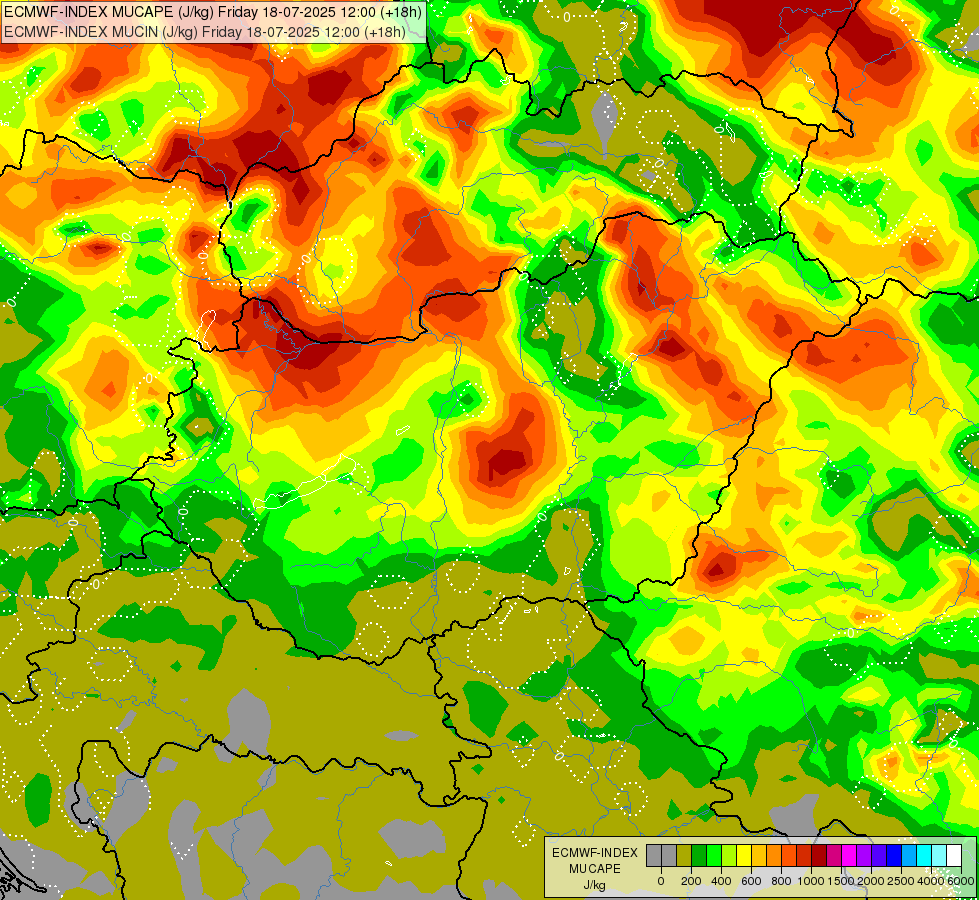Click the bright cyan swatch before 4000
Screen dimensions: 979x900
(924, 855)
